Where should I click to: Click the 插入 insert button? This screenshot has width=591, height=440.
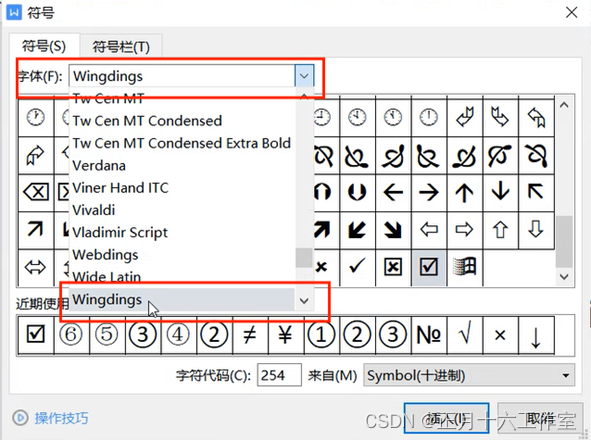[x=446, y=418]
